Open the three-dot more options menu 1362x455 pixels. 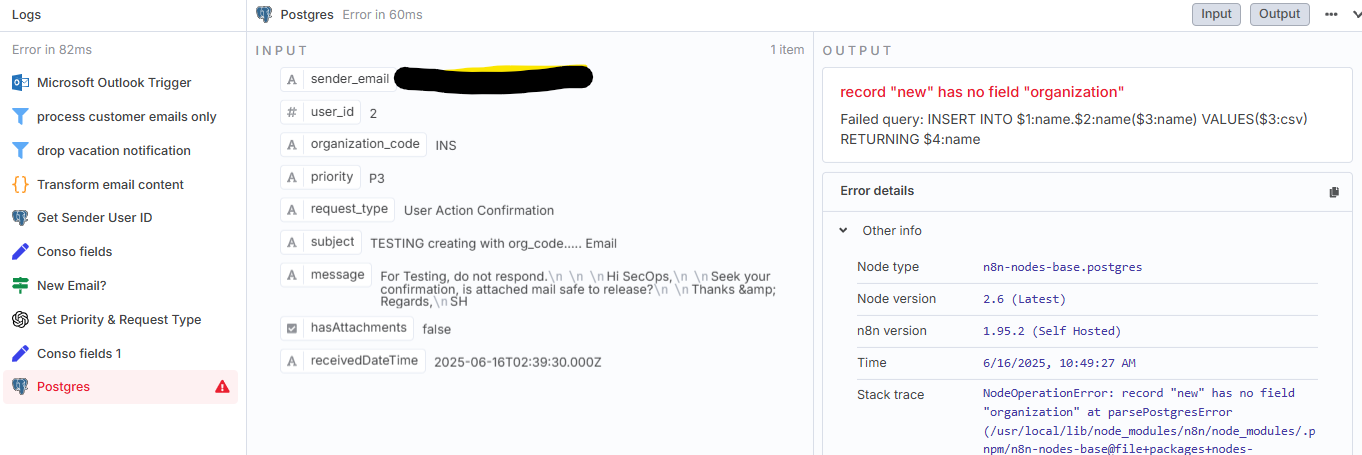pyautogui.click(x=1331, y=14)
